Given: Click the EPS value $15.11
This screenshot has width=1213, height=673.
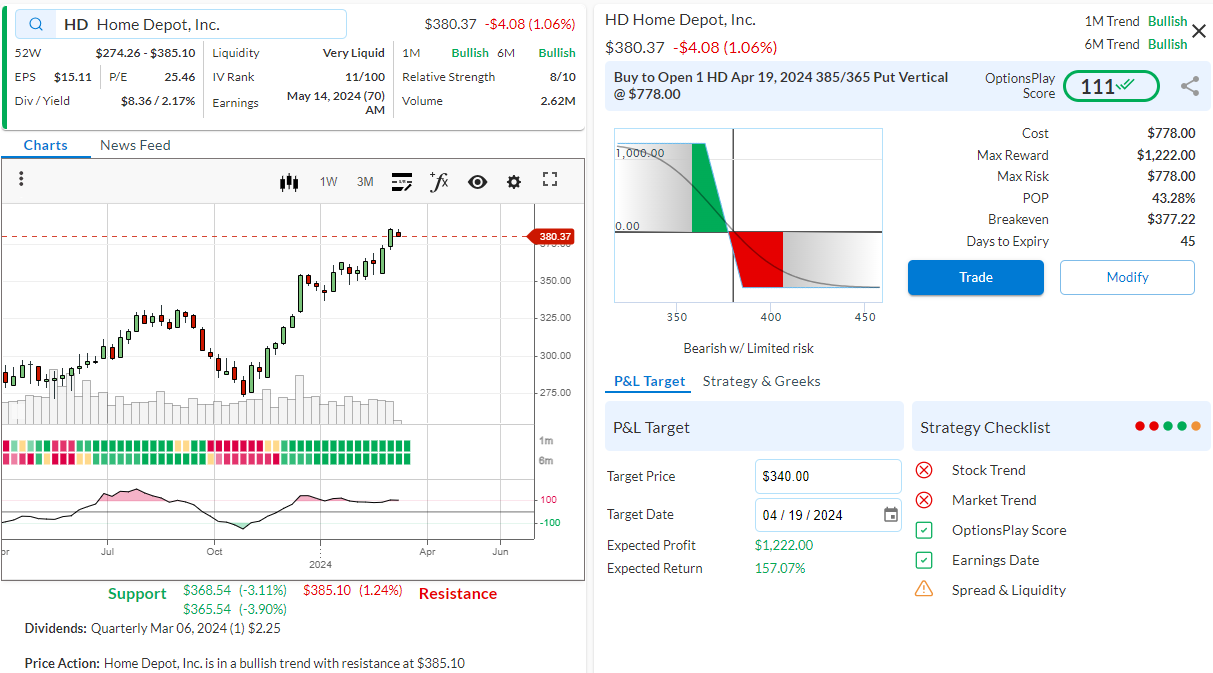Looking at the screenshot, I should click(73, 77).
